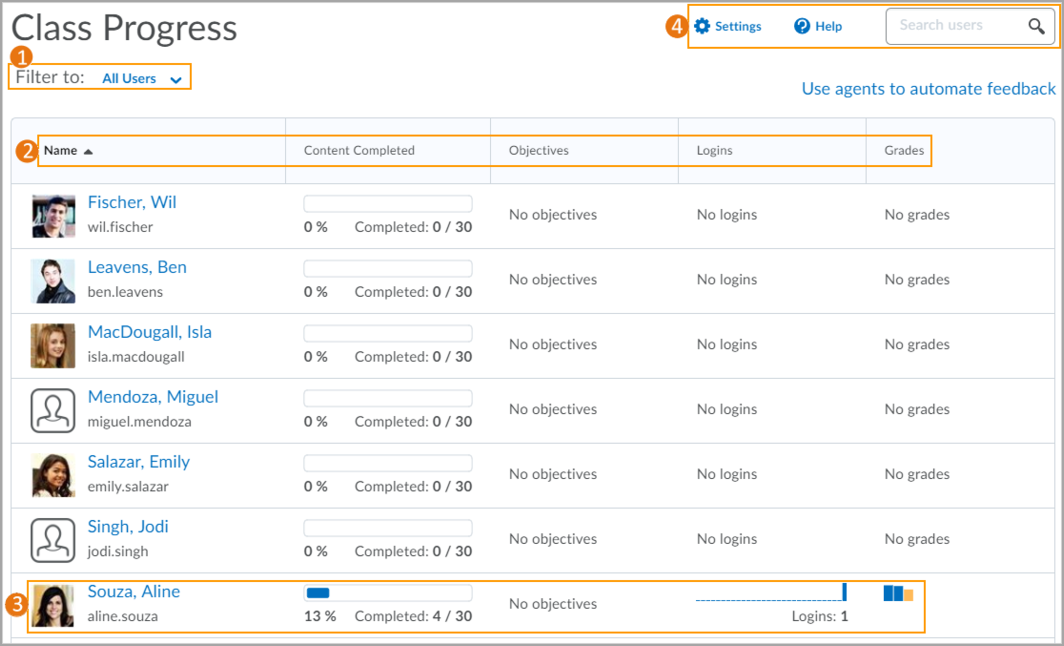Click the 13 % value in Souza row

320,616
